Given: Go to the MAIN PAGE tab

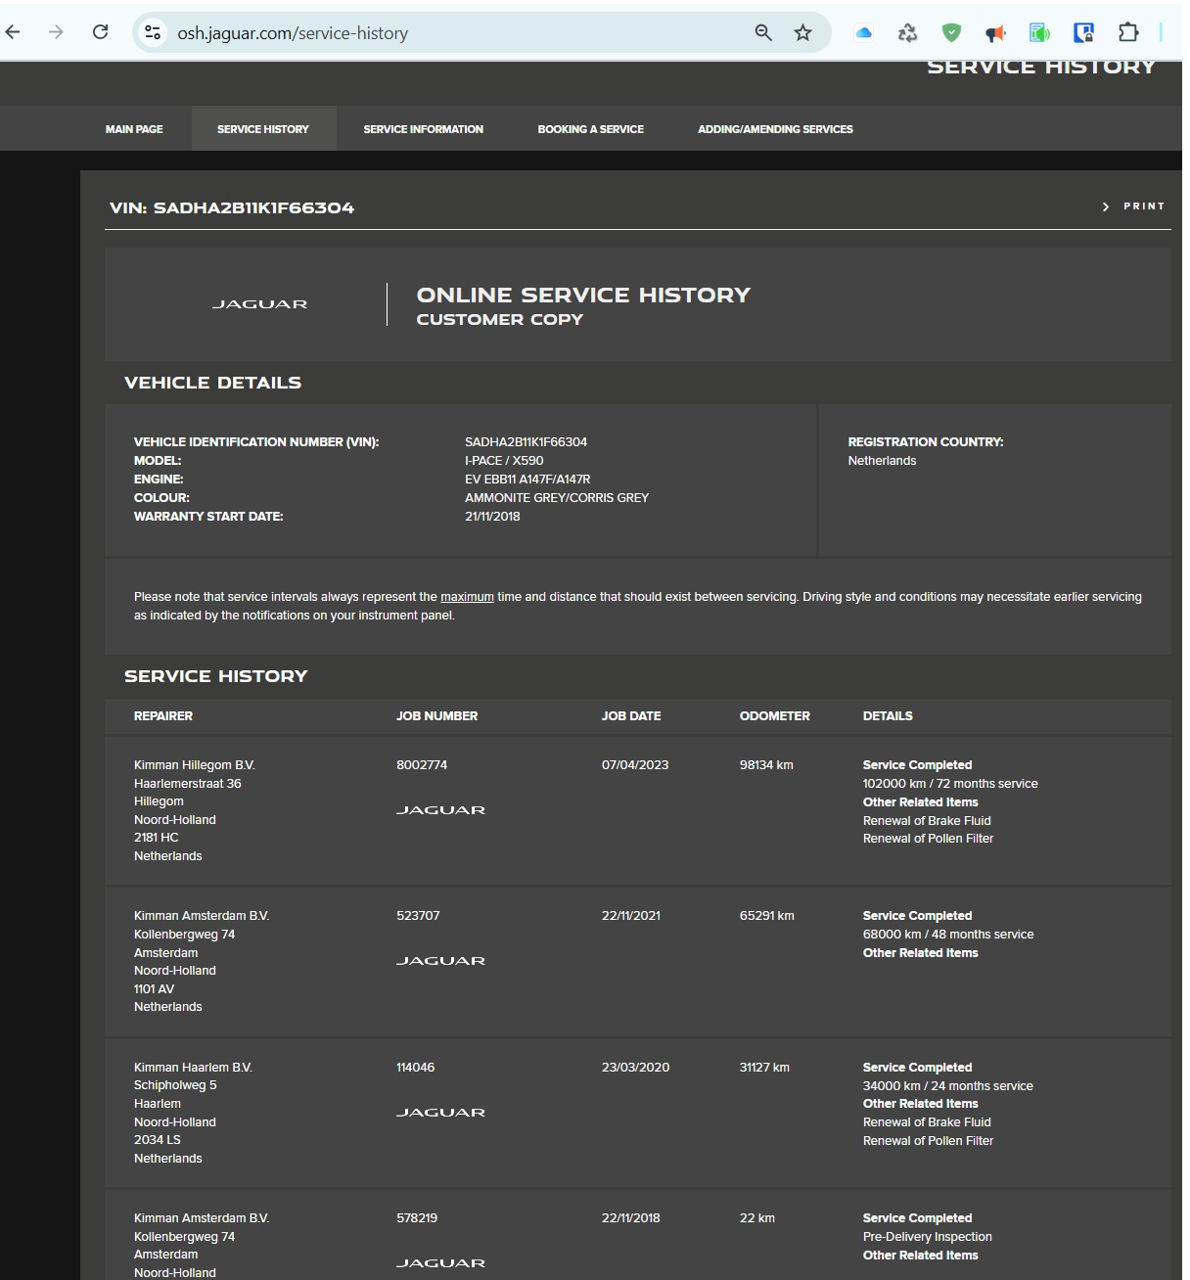Looking at the screenshot, I should pyautogui.click(x=134, y=129).
